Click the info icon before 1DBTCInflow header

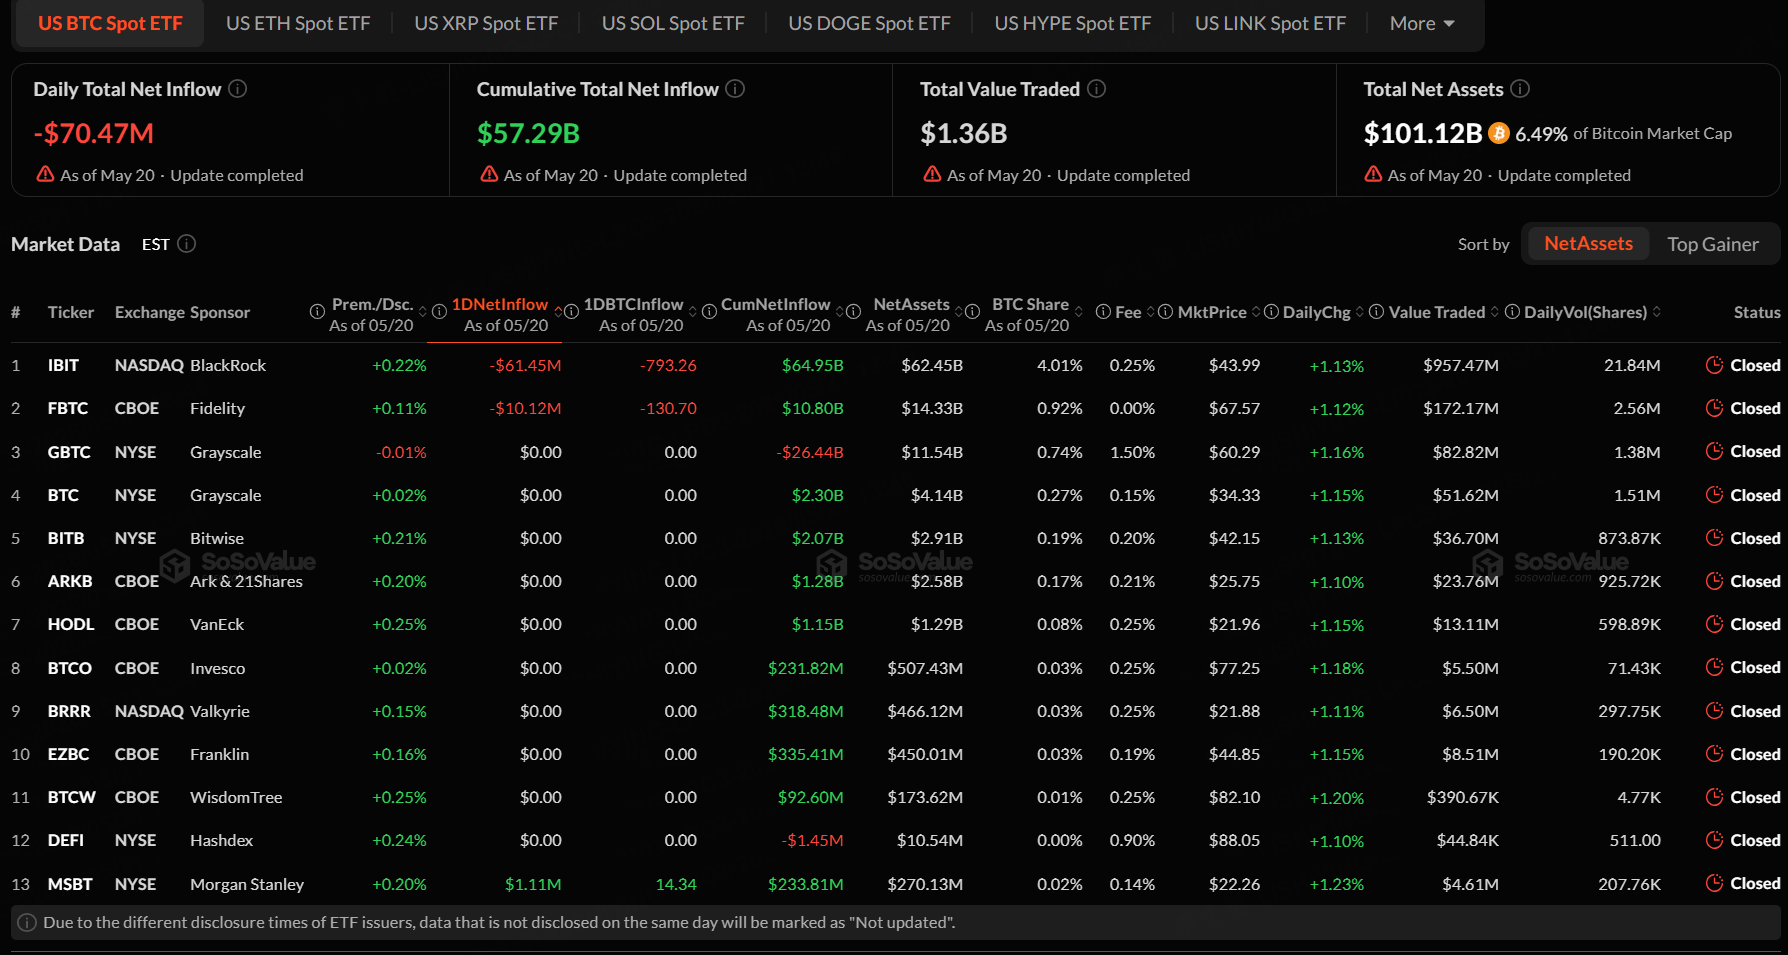[572, 312]
